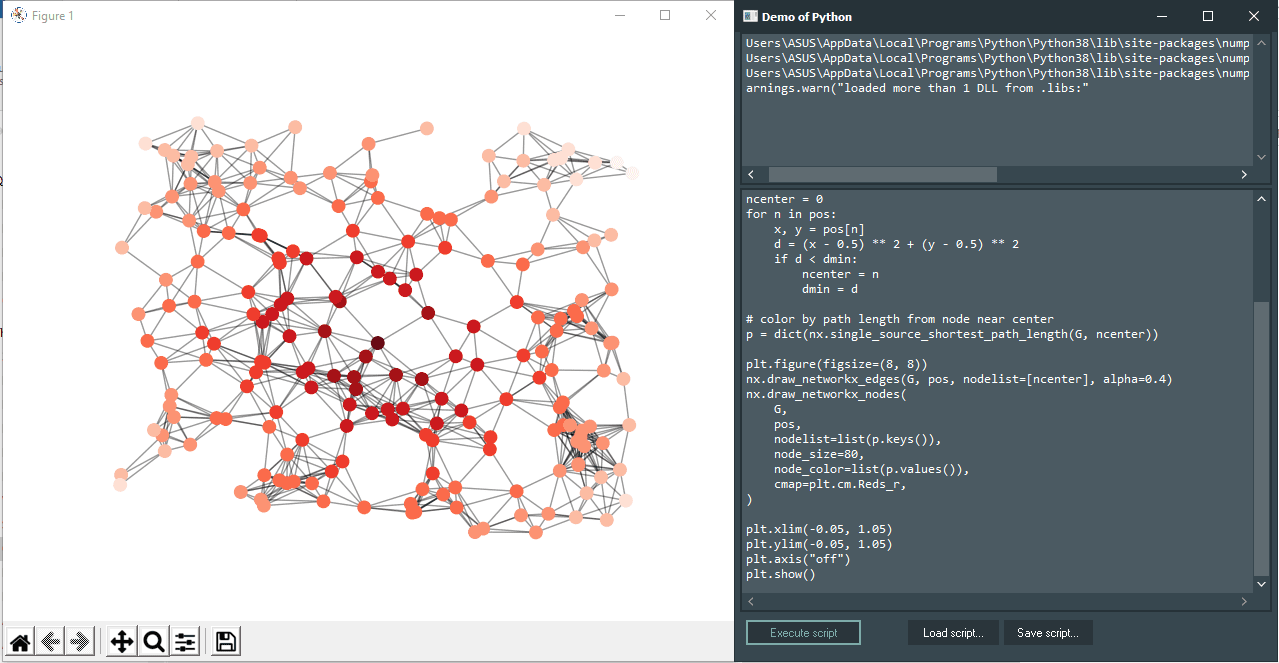Click the down arrow on the editor's vertical scrollbar
Screen dimensions: 1279x663
[x=1261, y=584]
